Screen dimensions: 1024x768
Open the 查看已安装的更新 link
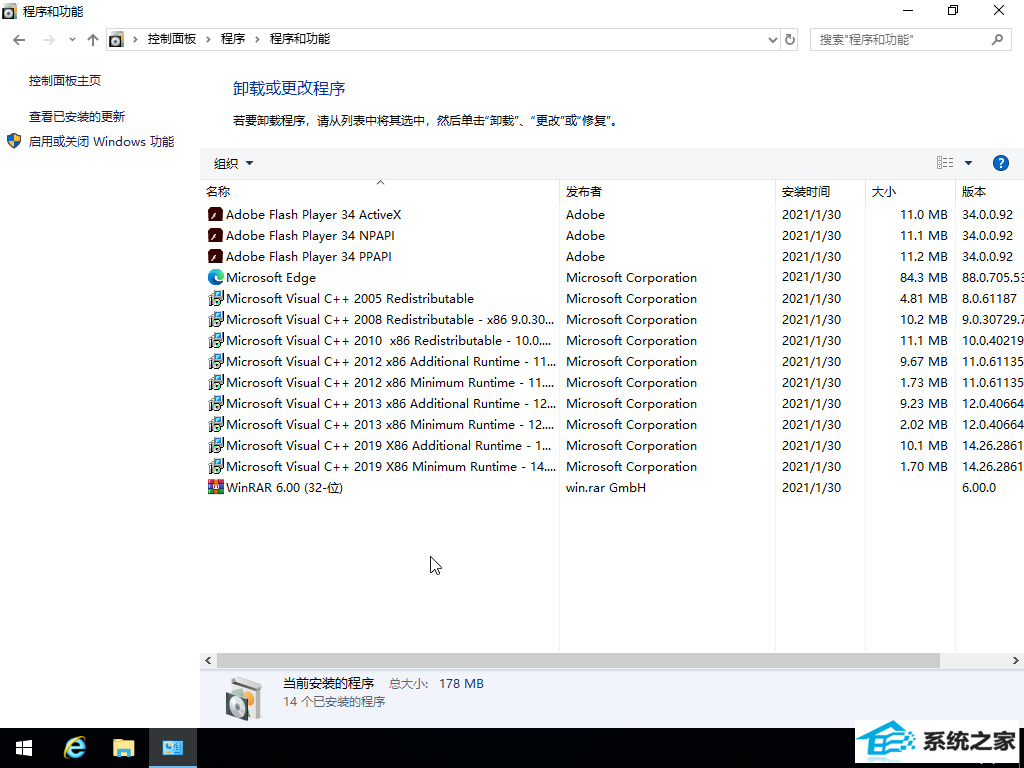click(76, 116)
